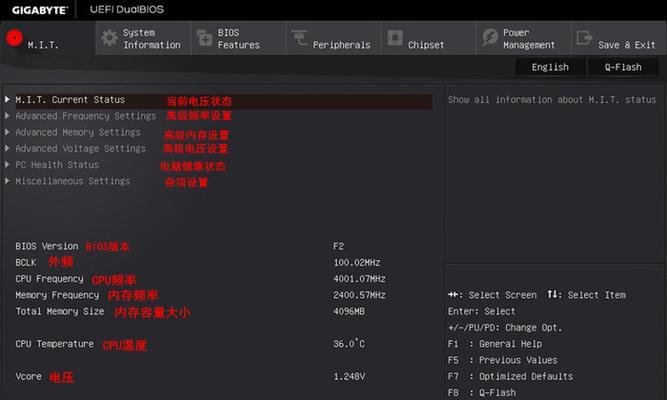Open the Save & Exit tab

point(619,38)
